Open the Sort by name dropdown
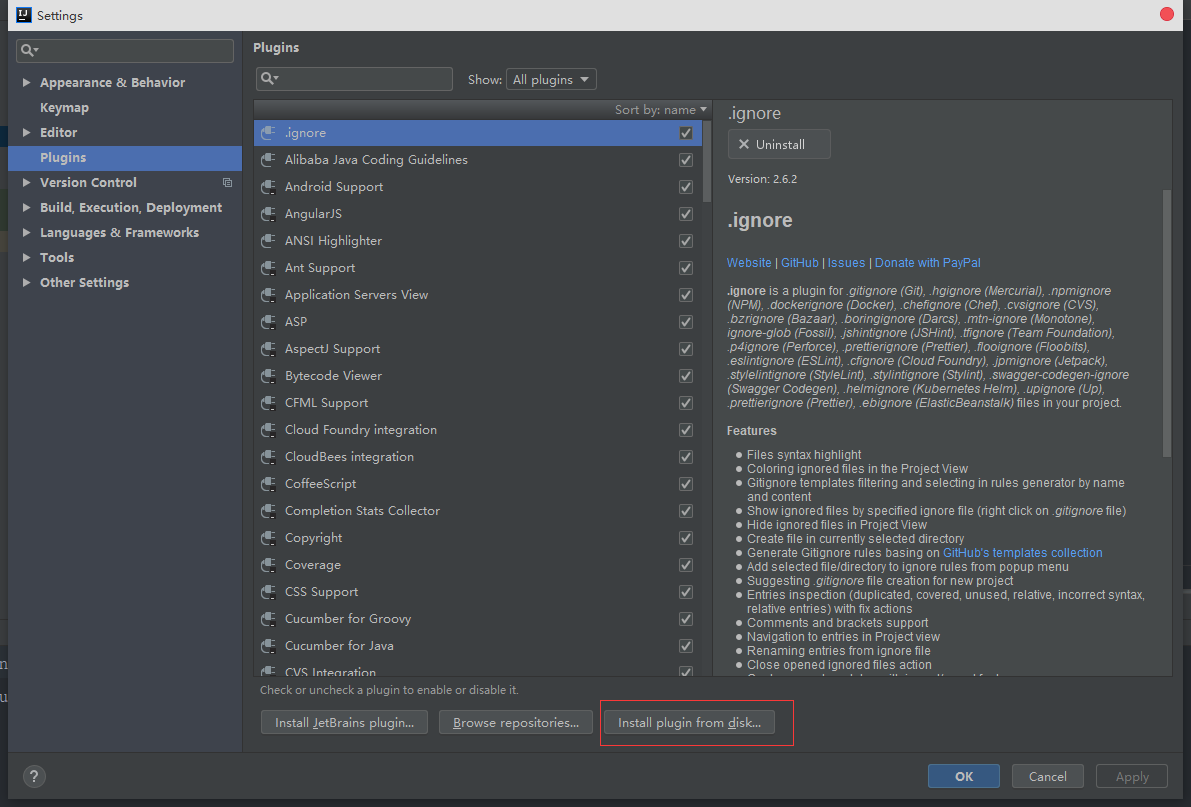The width and height of the screenshot is (1191, 807). pyautogui.click(x=661, y=109)
